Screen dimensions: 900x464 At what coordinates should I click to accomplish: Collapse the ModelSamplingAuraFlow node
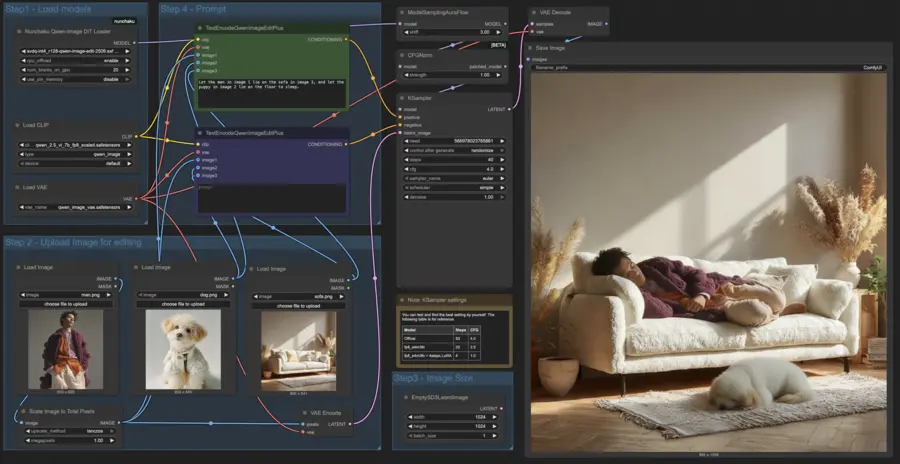[x=402, y=12]
